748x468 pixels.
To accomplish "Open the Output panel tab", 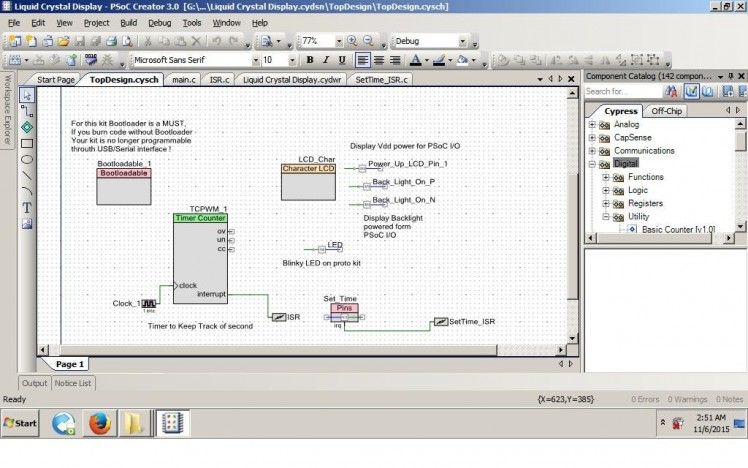I will click(34, 383).
